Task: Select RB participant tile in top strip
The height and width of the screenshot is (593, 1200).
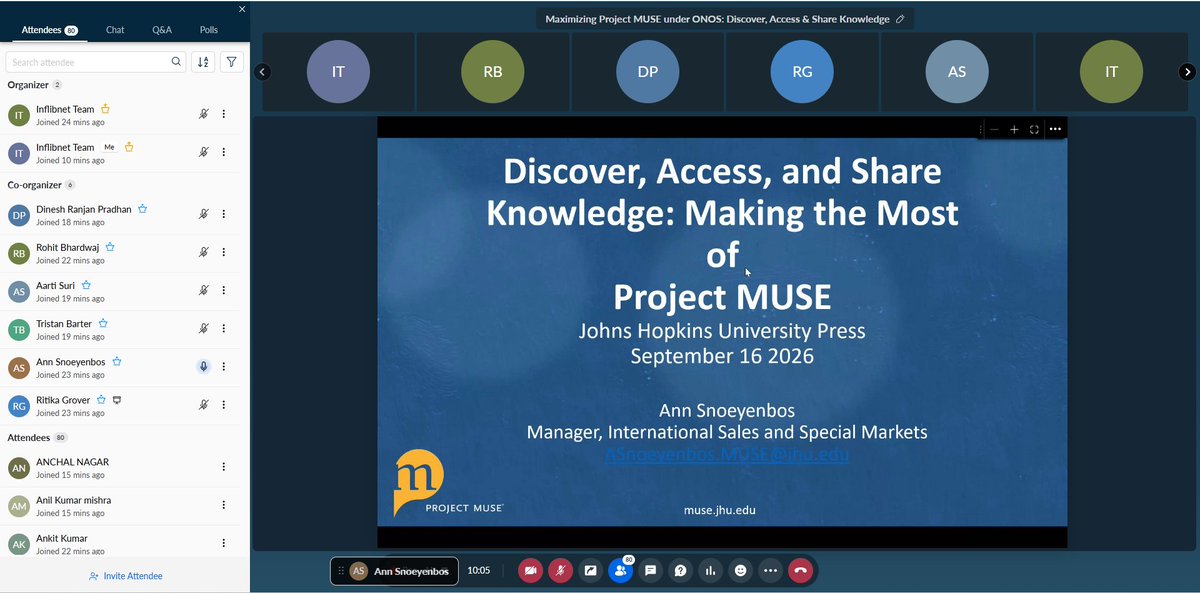Action: click(x=492, y=72)
